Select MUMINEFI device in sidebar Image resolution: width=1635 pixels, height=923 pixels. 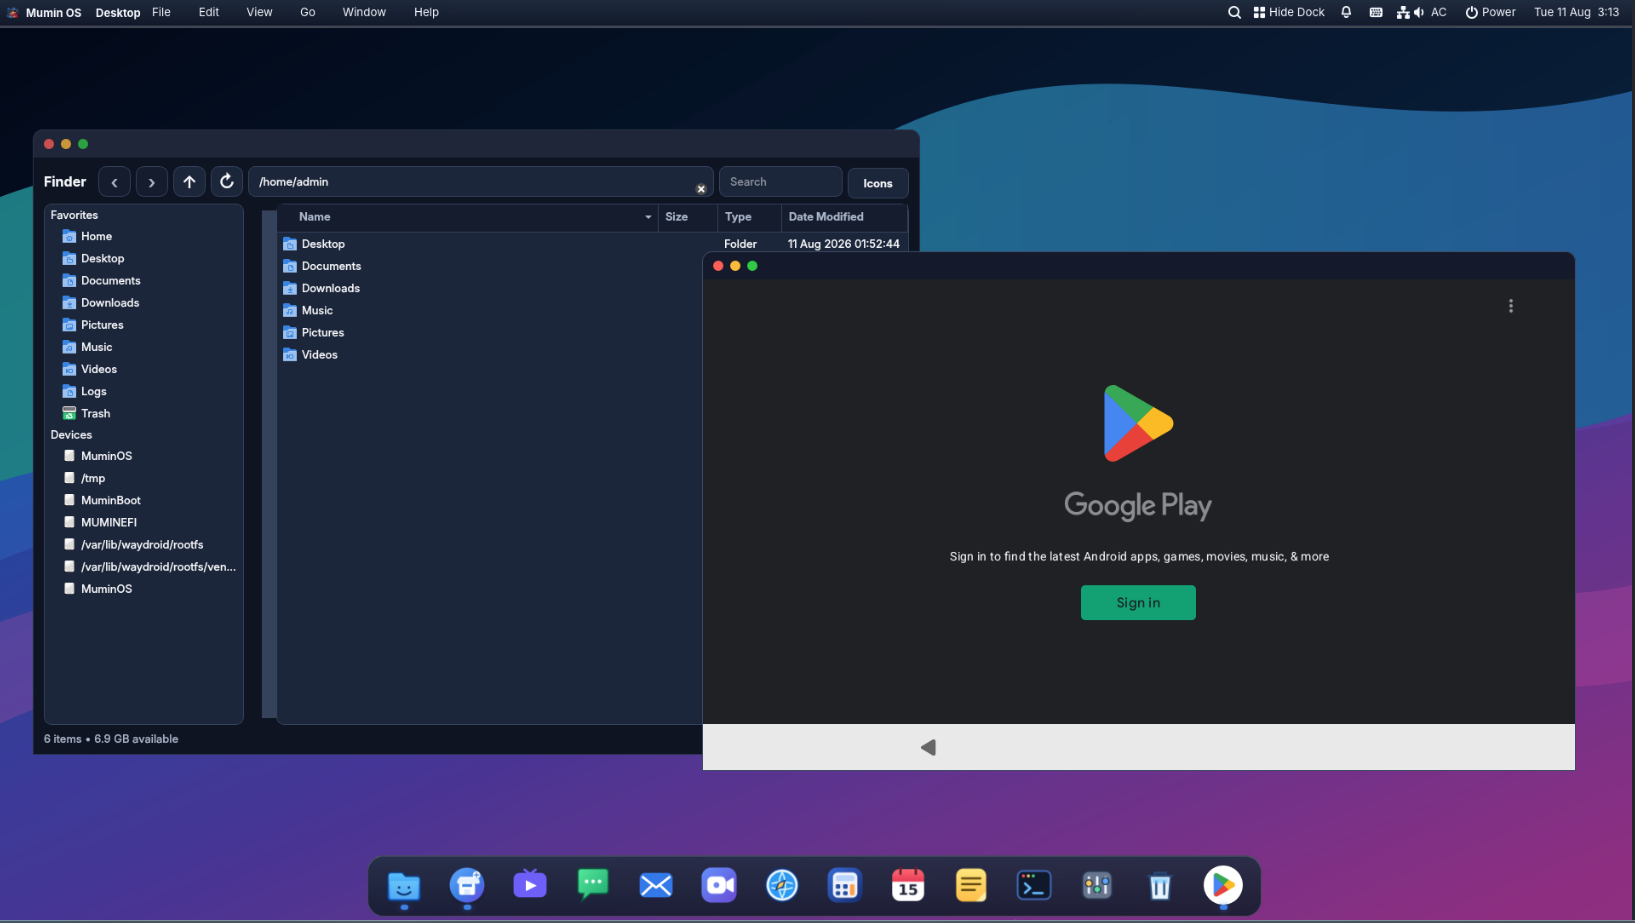click(108, 523)
